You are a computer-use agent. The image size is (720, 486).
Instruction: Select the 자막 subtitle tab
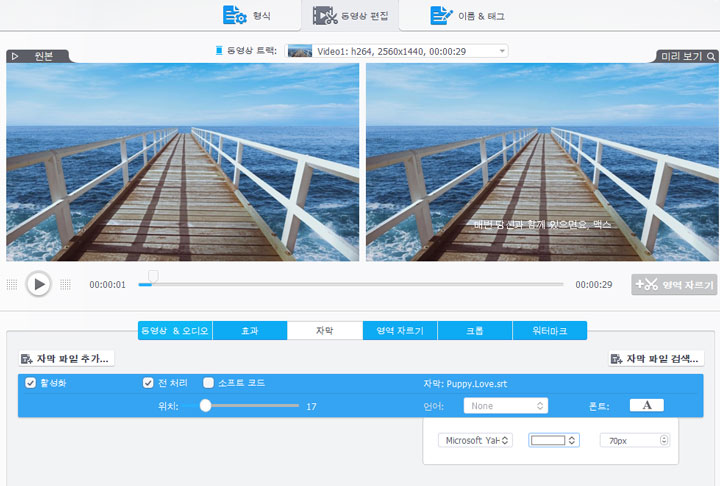325,330
